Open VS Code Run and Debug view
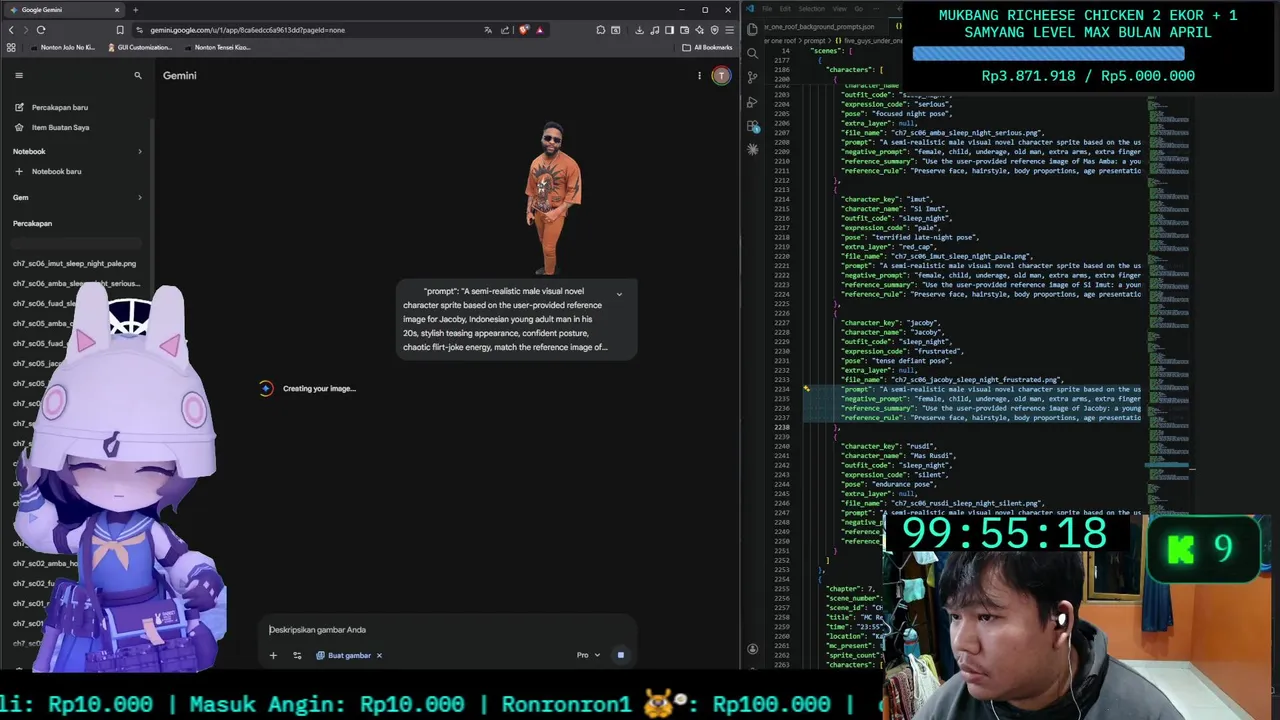This screenshot has height=720, width=1280. click(753, 101)
